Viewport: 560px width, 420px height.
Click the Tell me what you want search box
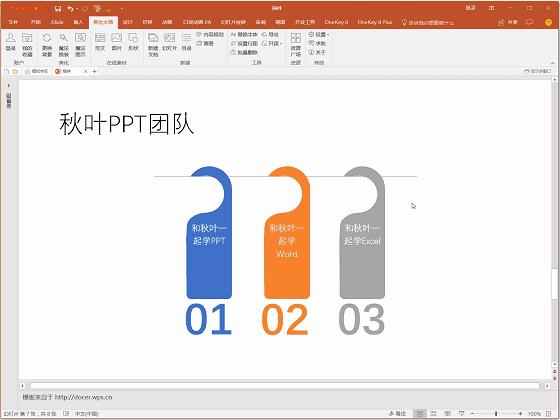coord(428,22)
